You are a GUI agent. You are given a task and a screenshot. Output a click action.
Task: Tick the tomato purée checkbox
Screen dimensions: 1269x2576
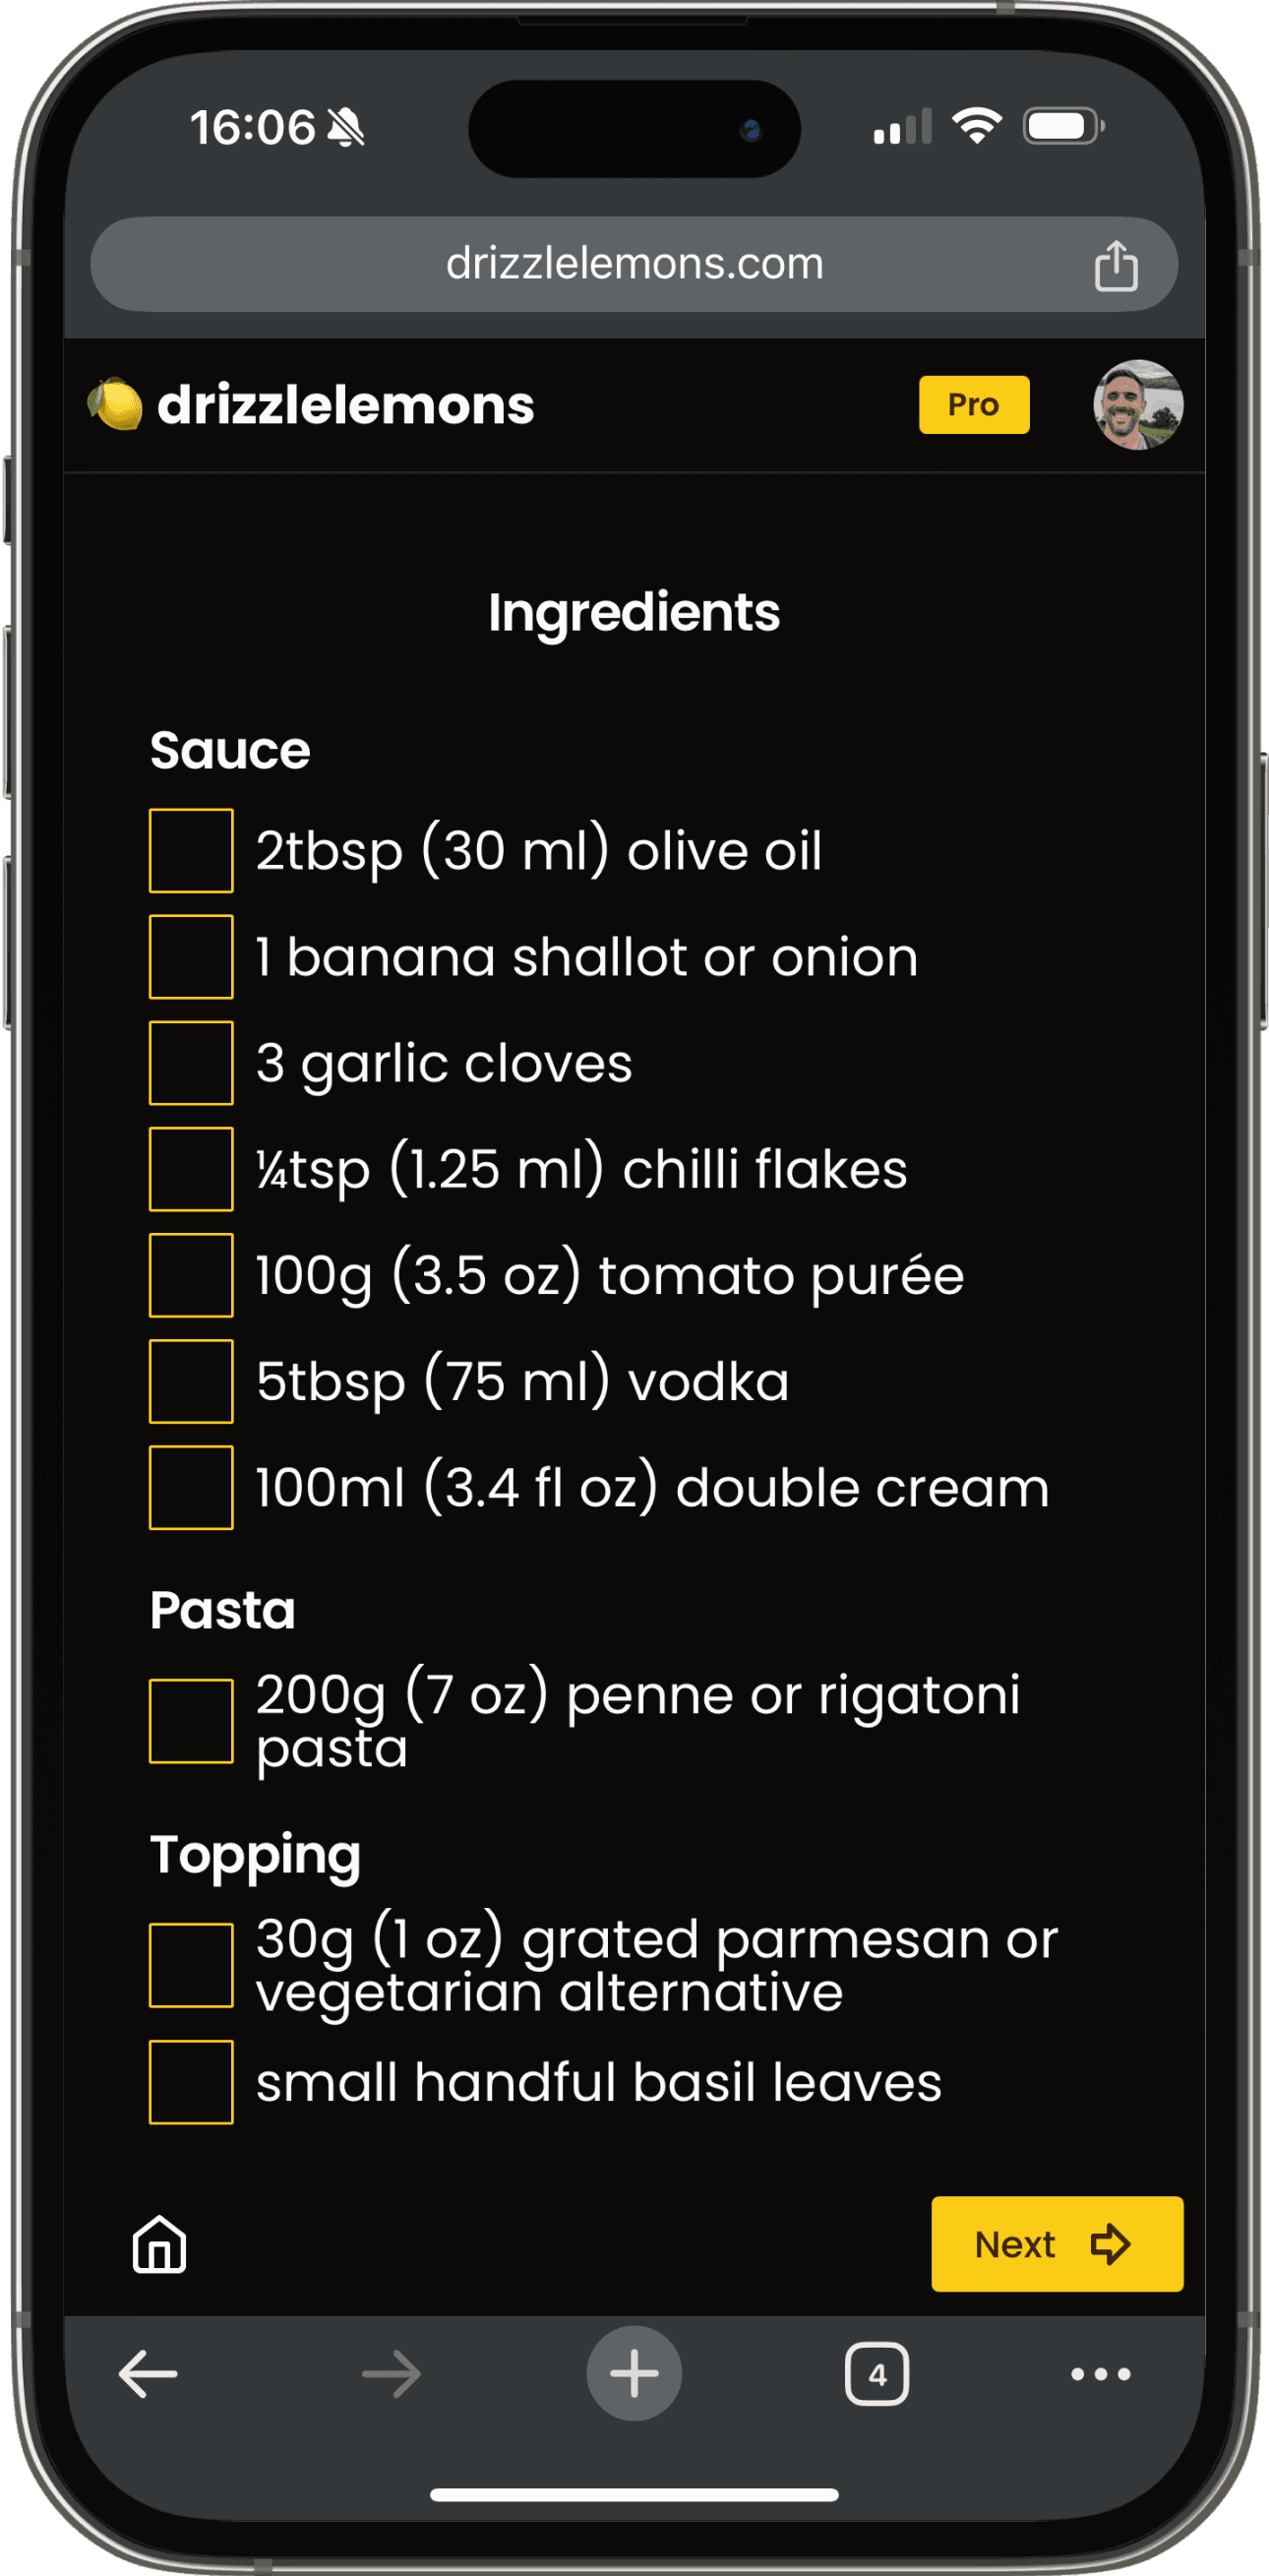[x=191, y=1275]
